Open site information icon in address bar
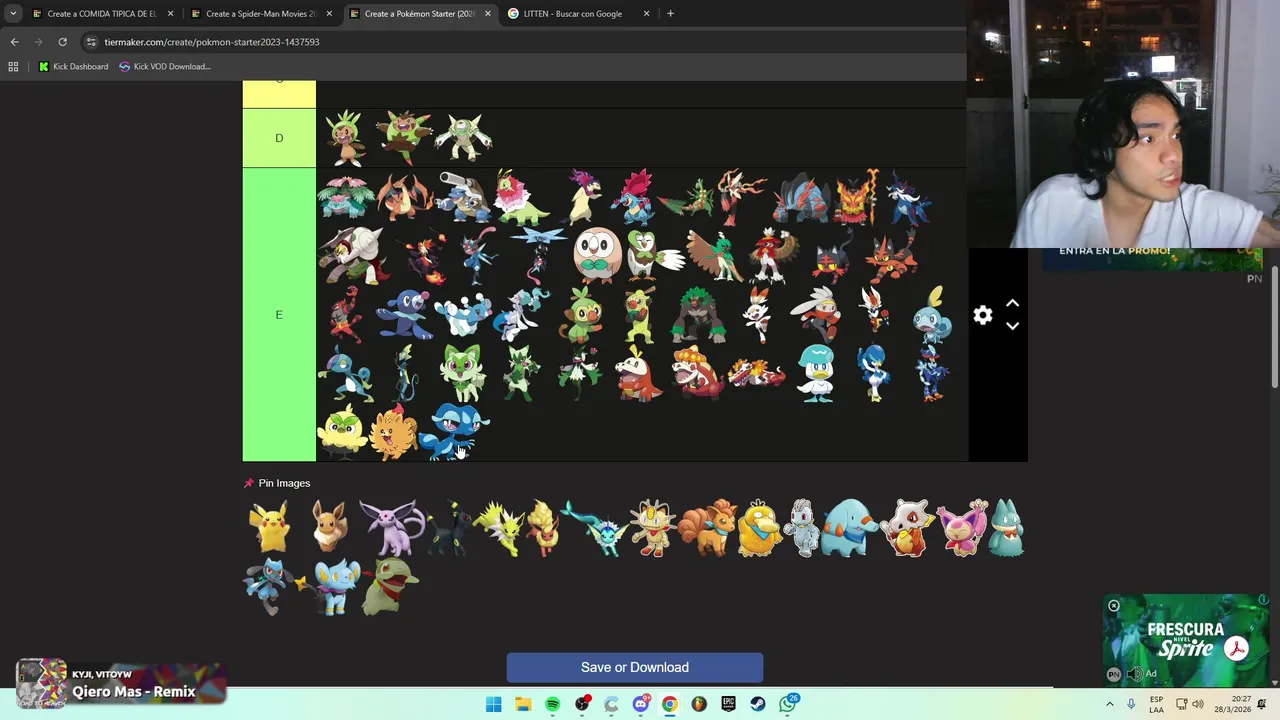This screenshot has height=720, width=1280. coord(91,42)
